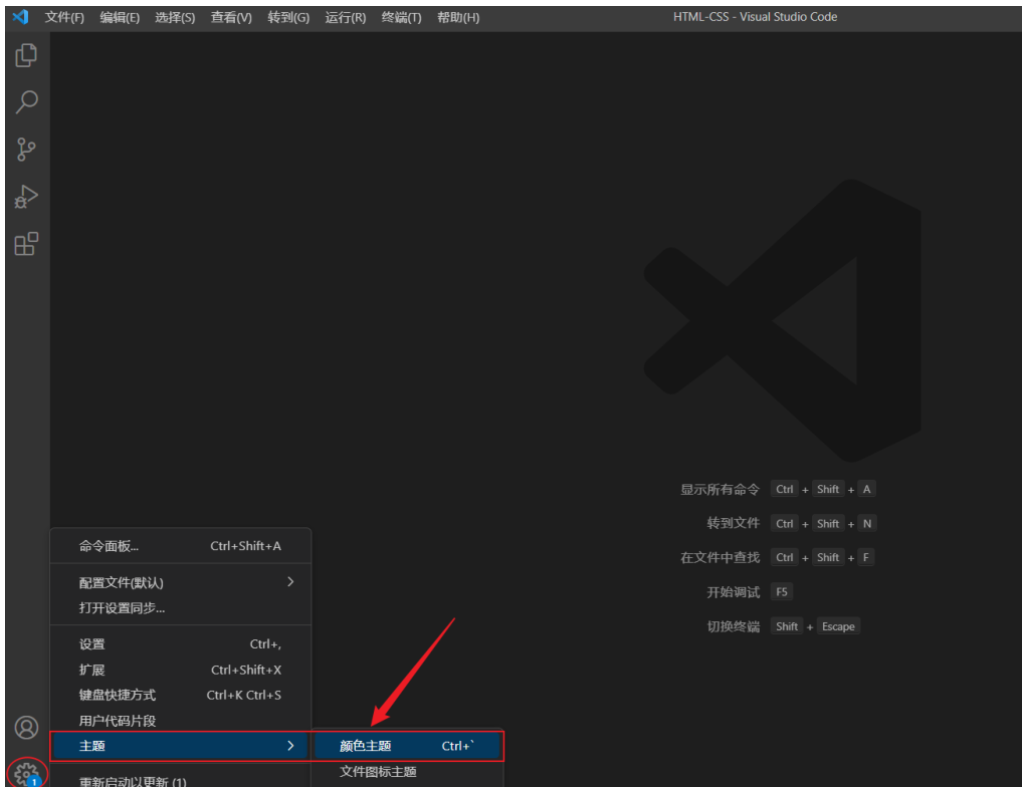The height and width of the screenshot is (790, 1027).
Task: Click the Ctrl+K Ctrl+S shortcut text
Action: pos(244,695)
